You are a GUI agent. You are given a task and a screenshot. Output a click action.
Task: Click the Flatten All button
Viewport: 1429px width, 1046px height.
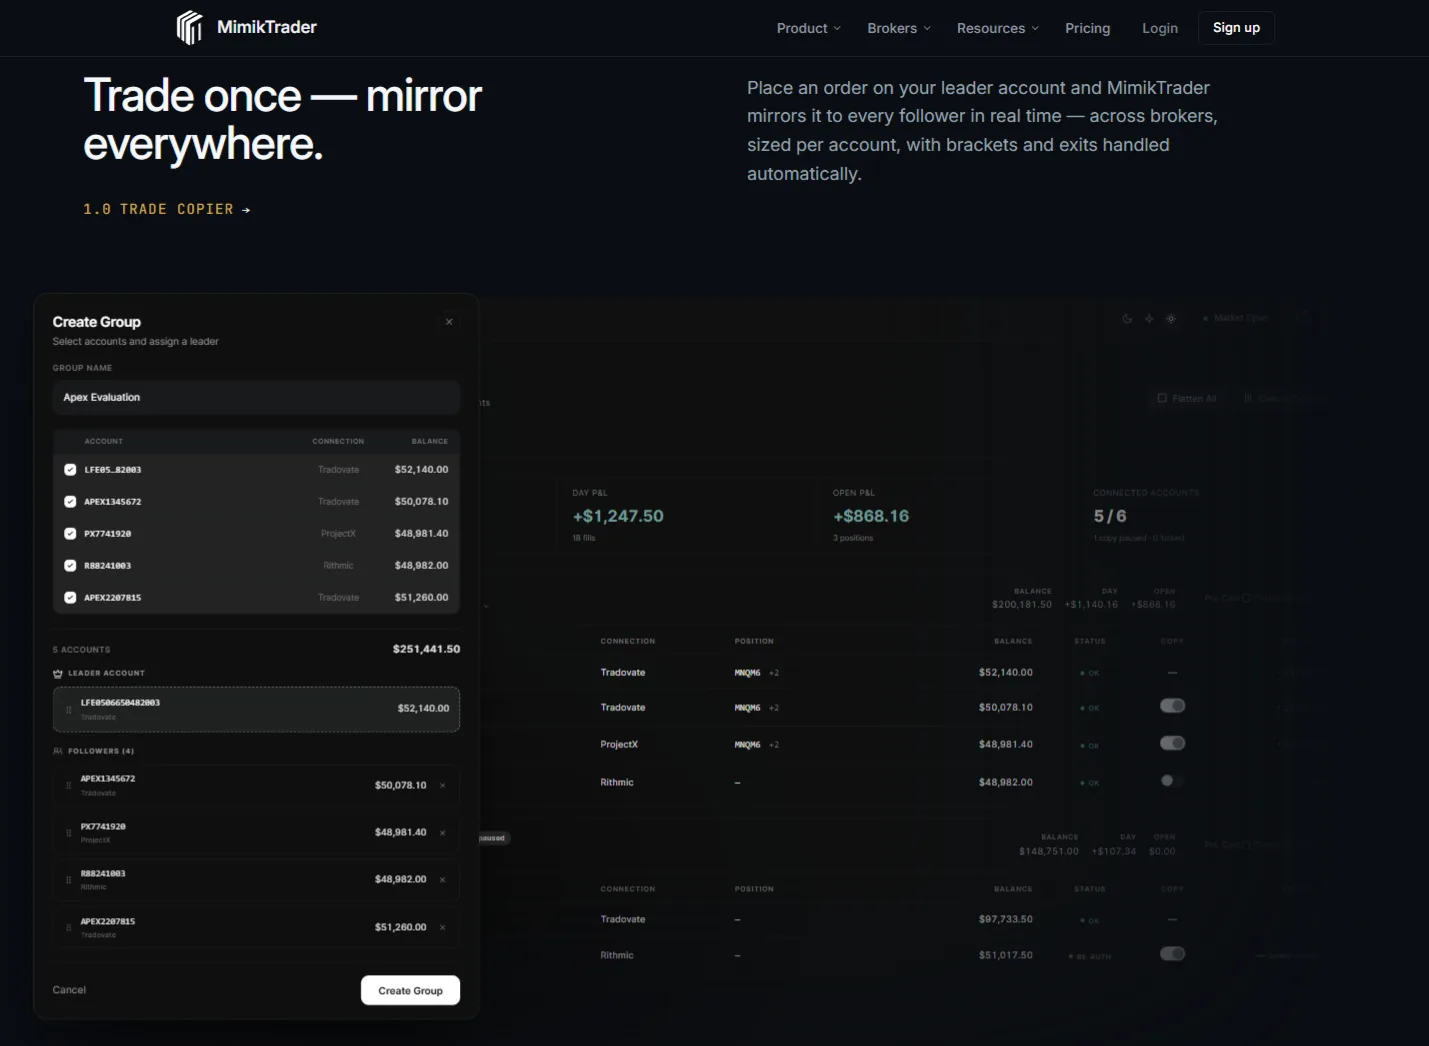[x=1186, y=398]
